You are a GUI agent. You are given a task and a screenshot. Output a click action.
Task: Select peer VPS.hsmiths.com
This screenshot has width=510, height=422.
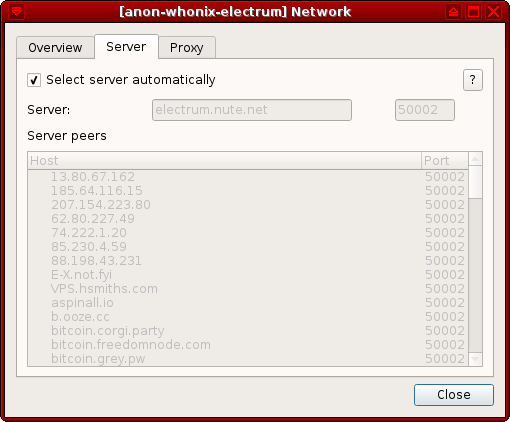pyautogui.click(x=248, y=289)
